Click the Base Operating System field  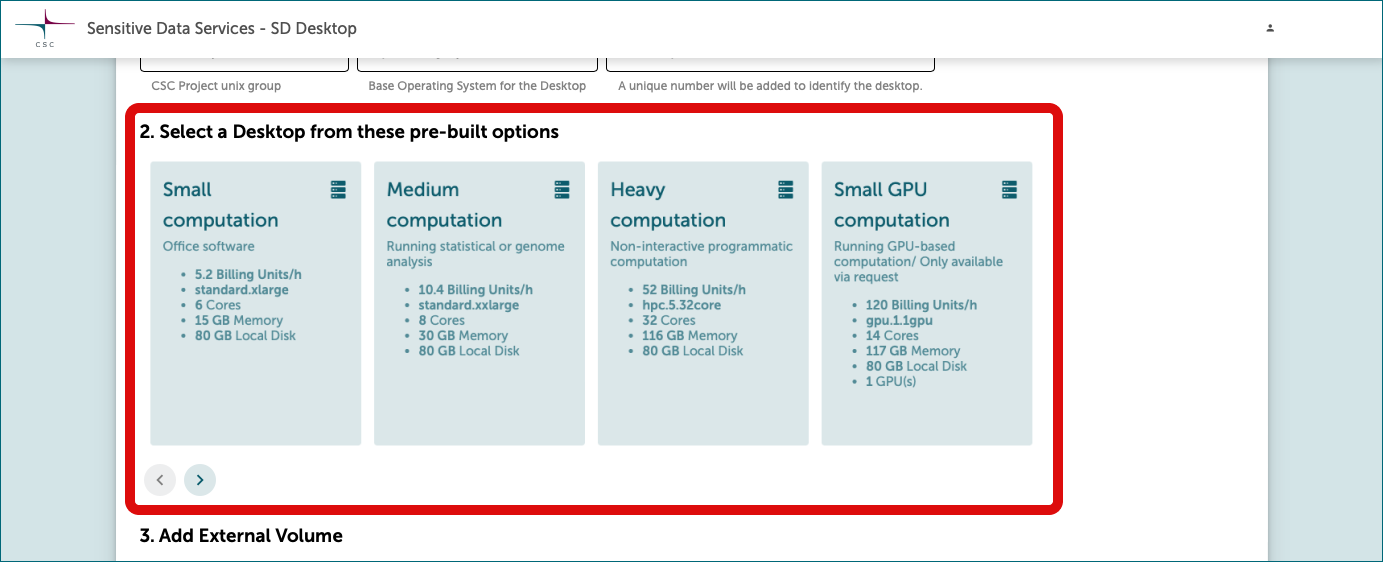478,64
